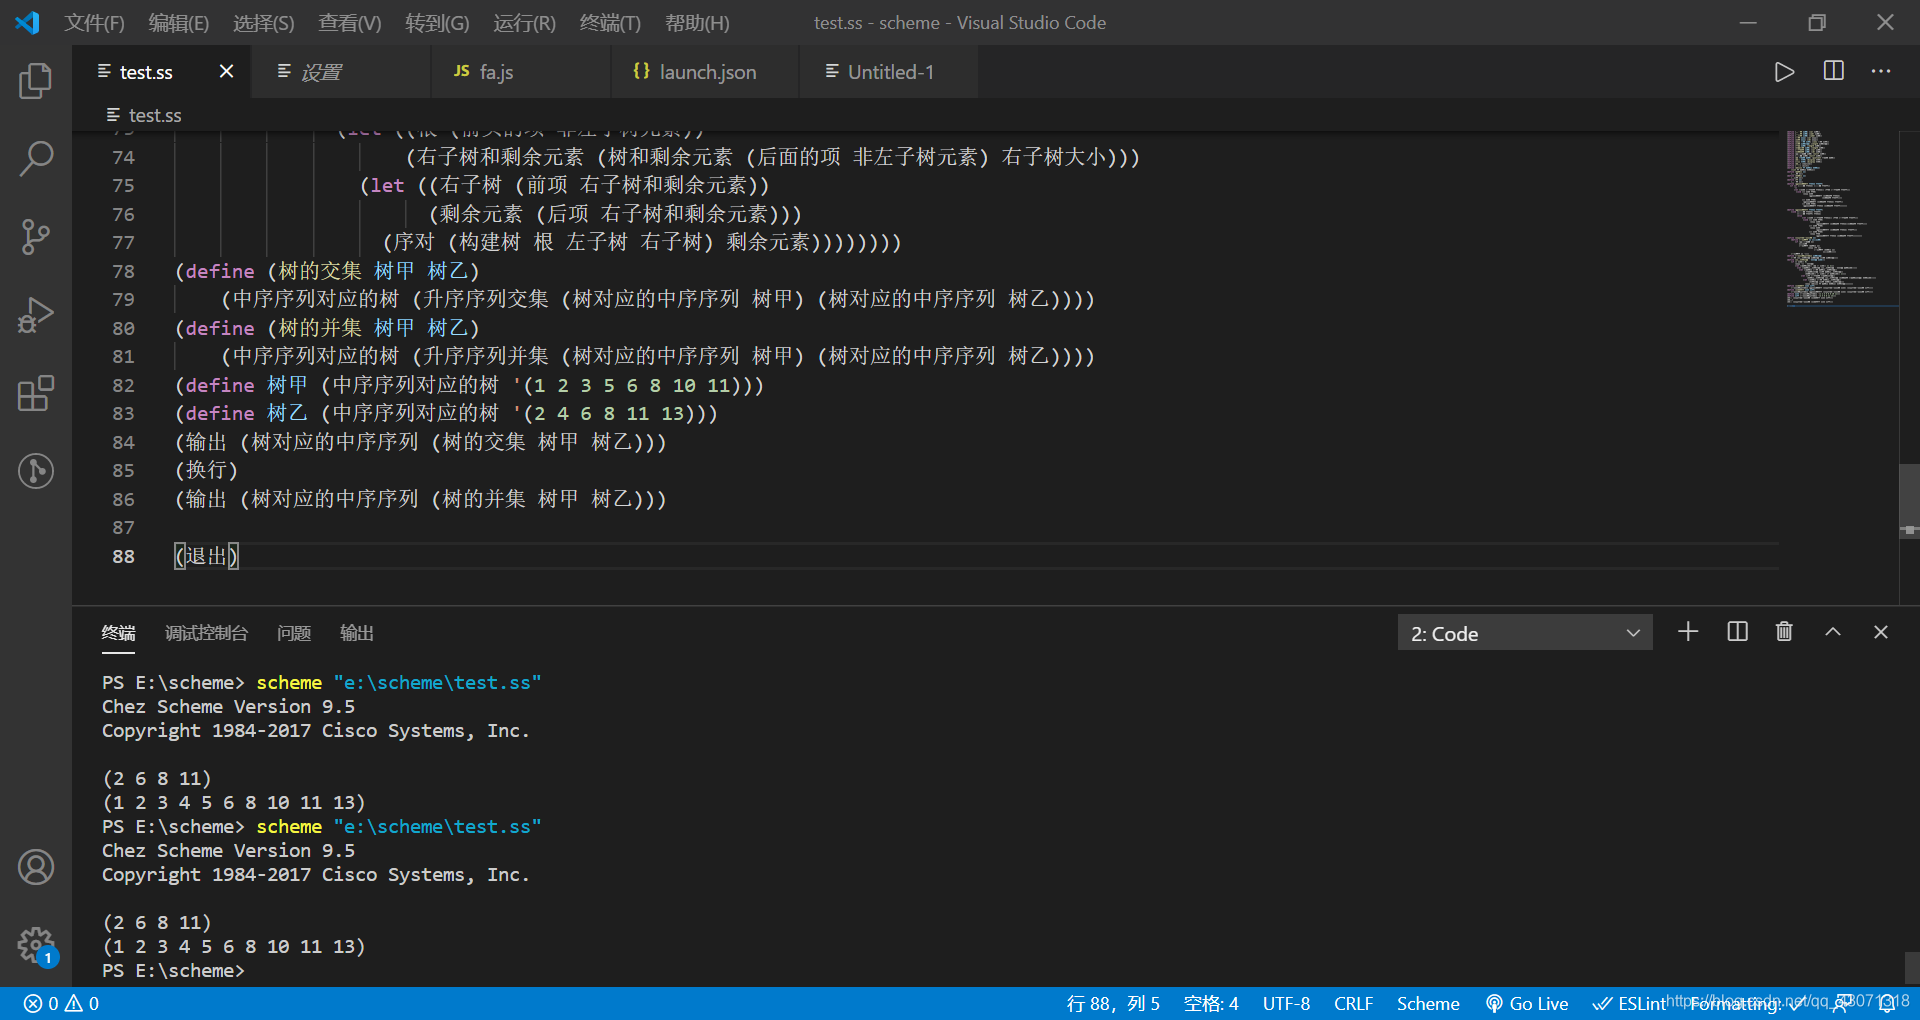Show errors and warnings count in status bar

point(61,1004)
